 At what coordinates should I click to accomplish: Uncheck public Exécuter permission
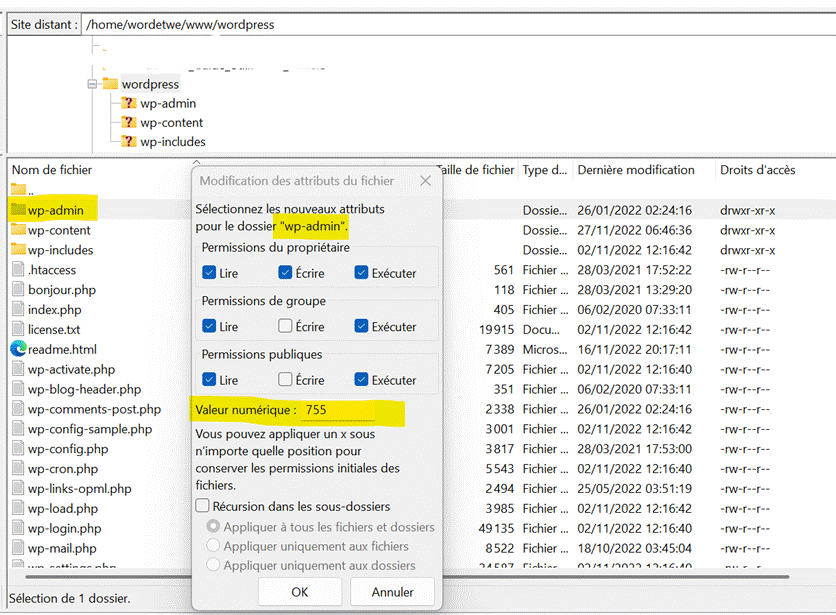pos(361,379)
